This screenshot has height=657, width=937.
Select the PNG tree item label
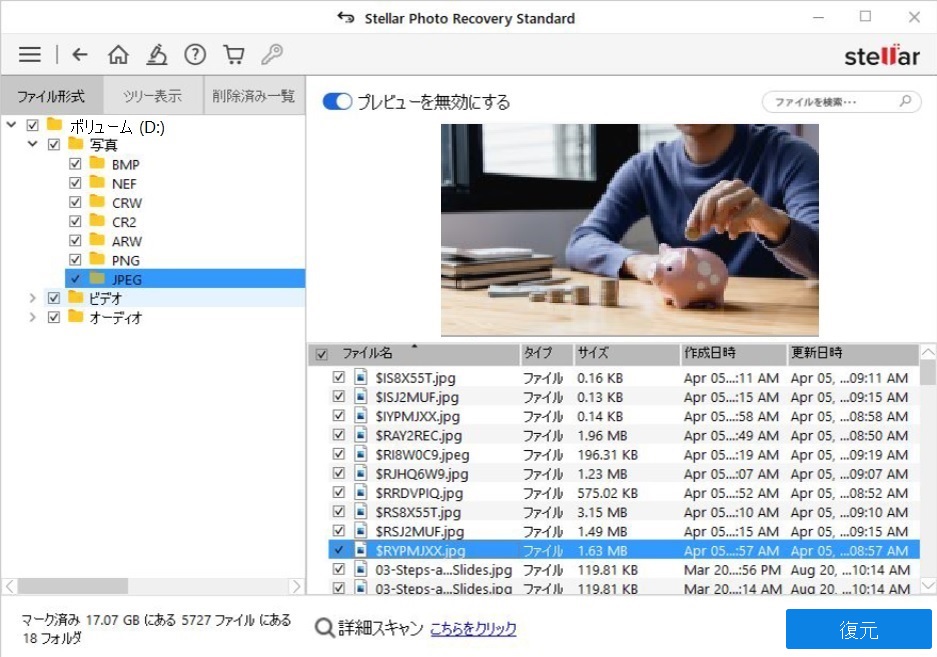[x=125, y=260]
